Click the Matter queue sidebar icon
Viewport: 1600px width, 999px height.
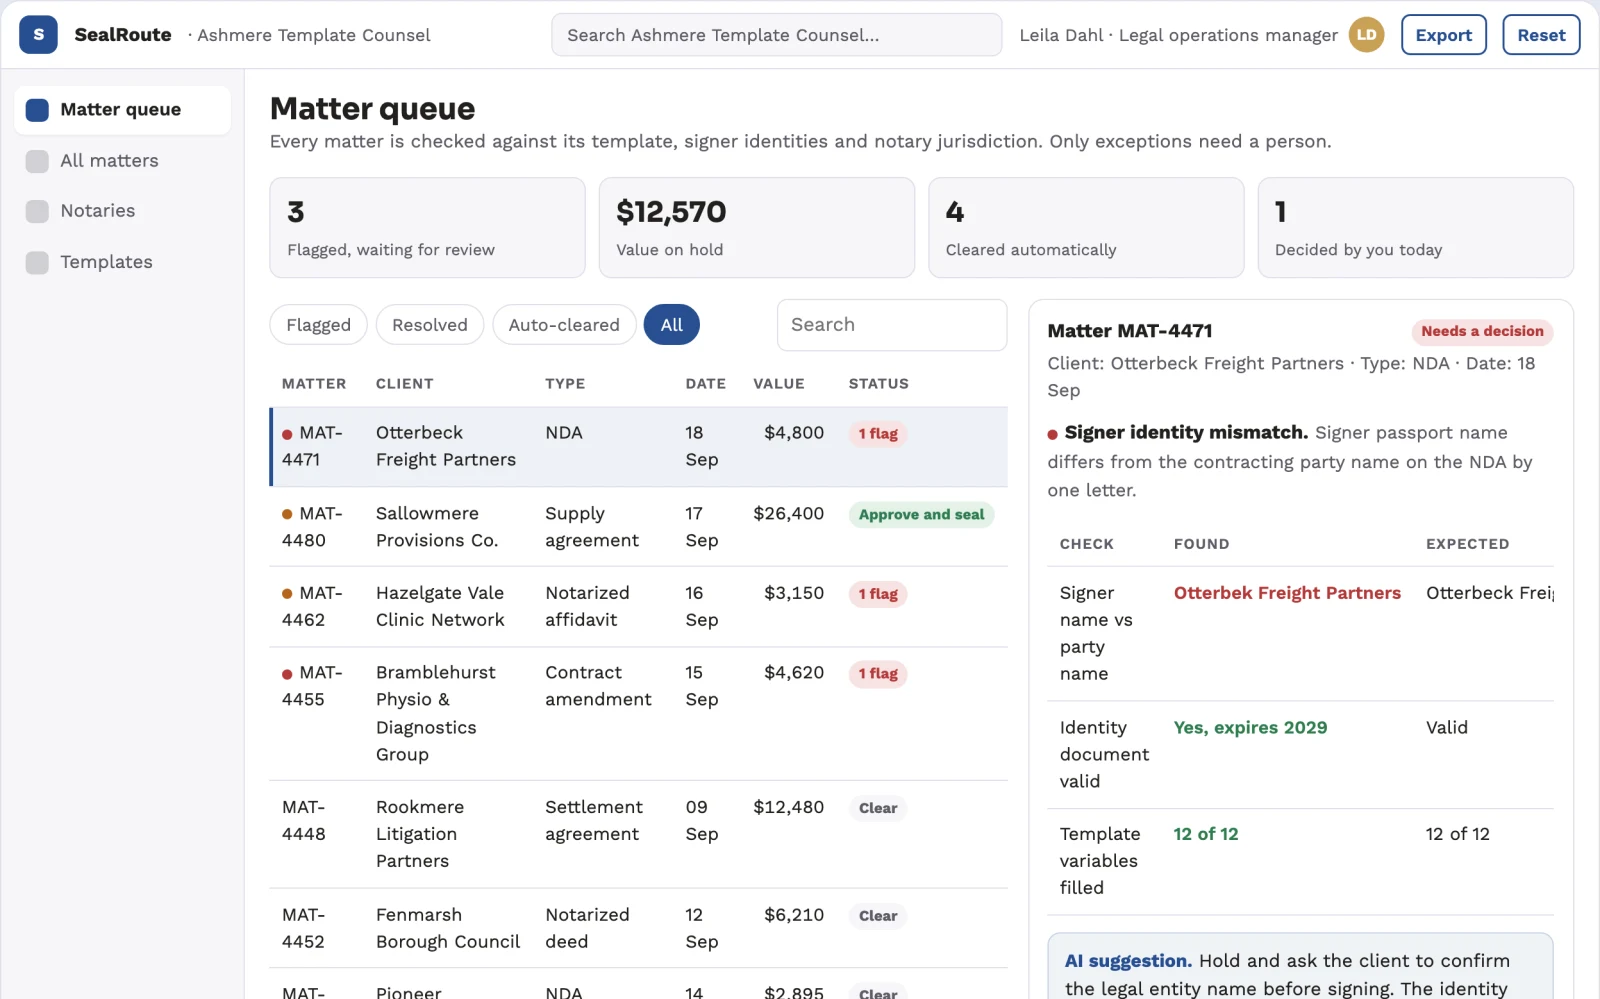click(x=37, y=110)
